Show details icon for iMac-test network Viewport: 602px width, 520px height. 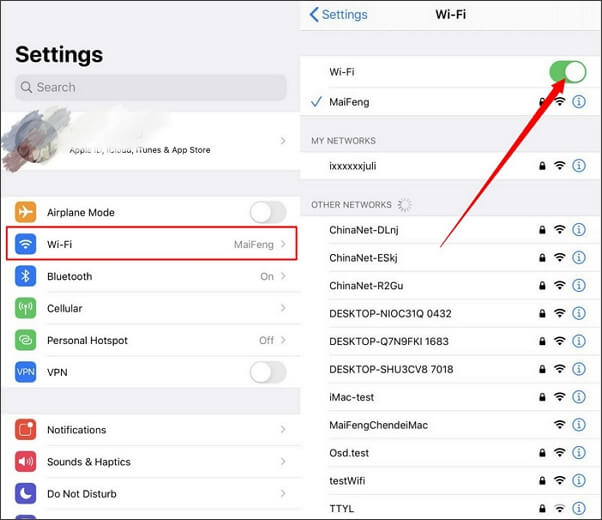point(579,397)
